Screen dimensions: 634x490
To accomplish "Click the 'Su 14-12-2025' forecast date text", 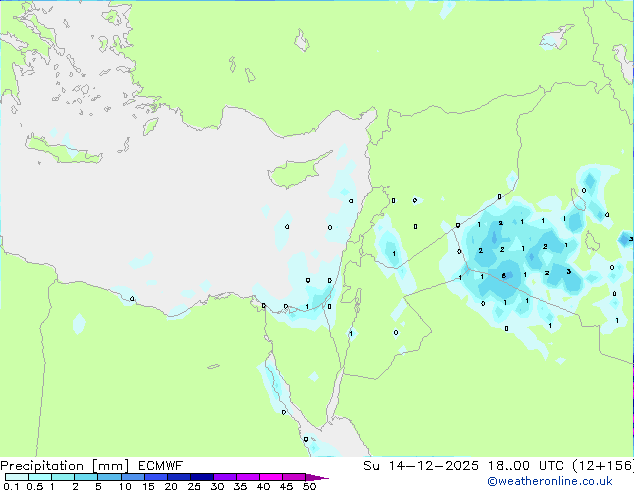I will [421, 466].
